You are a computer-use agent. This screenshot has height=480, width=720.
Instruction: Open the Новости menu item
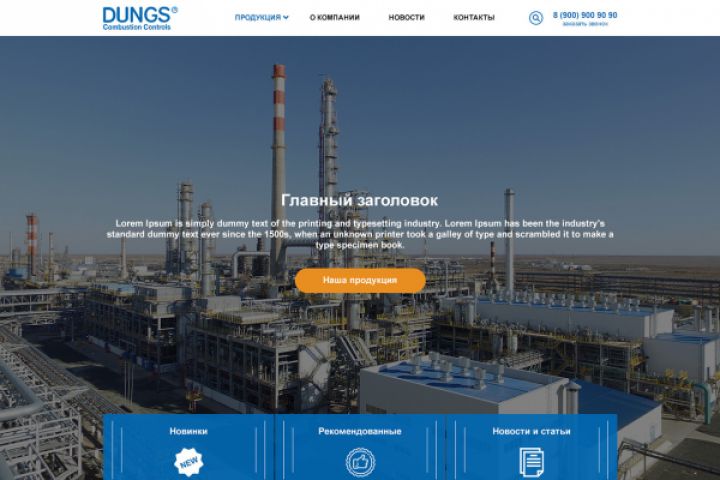click(x=406, y=17)
